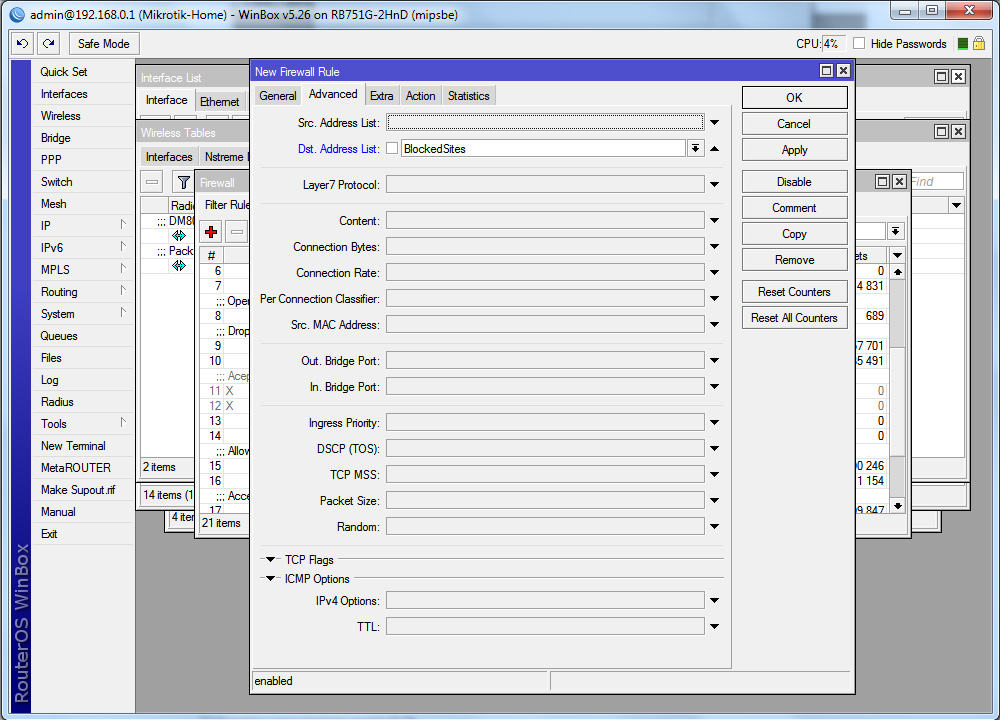Toggle the Hide Passwords checkbox
This screenshot has width=1000, height=720.
[x=859, y=44]
